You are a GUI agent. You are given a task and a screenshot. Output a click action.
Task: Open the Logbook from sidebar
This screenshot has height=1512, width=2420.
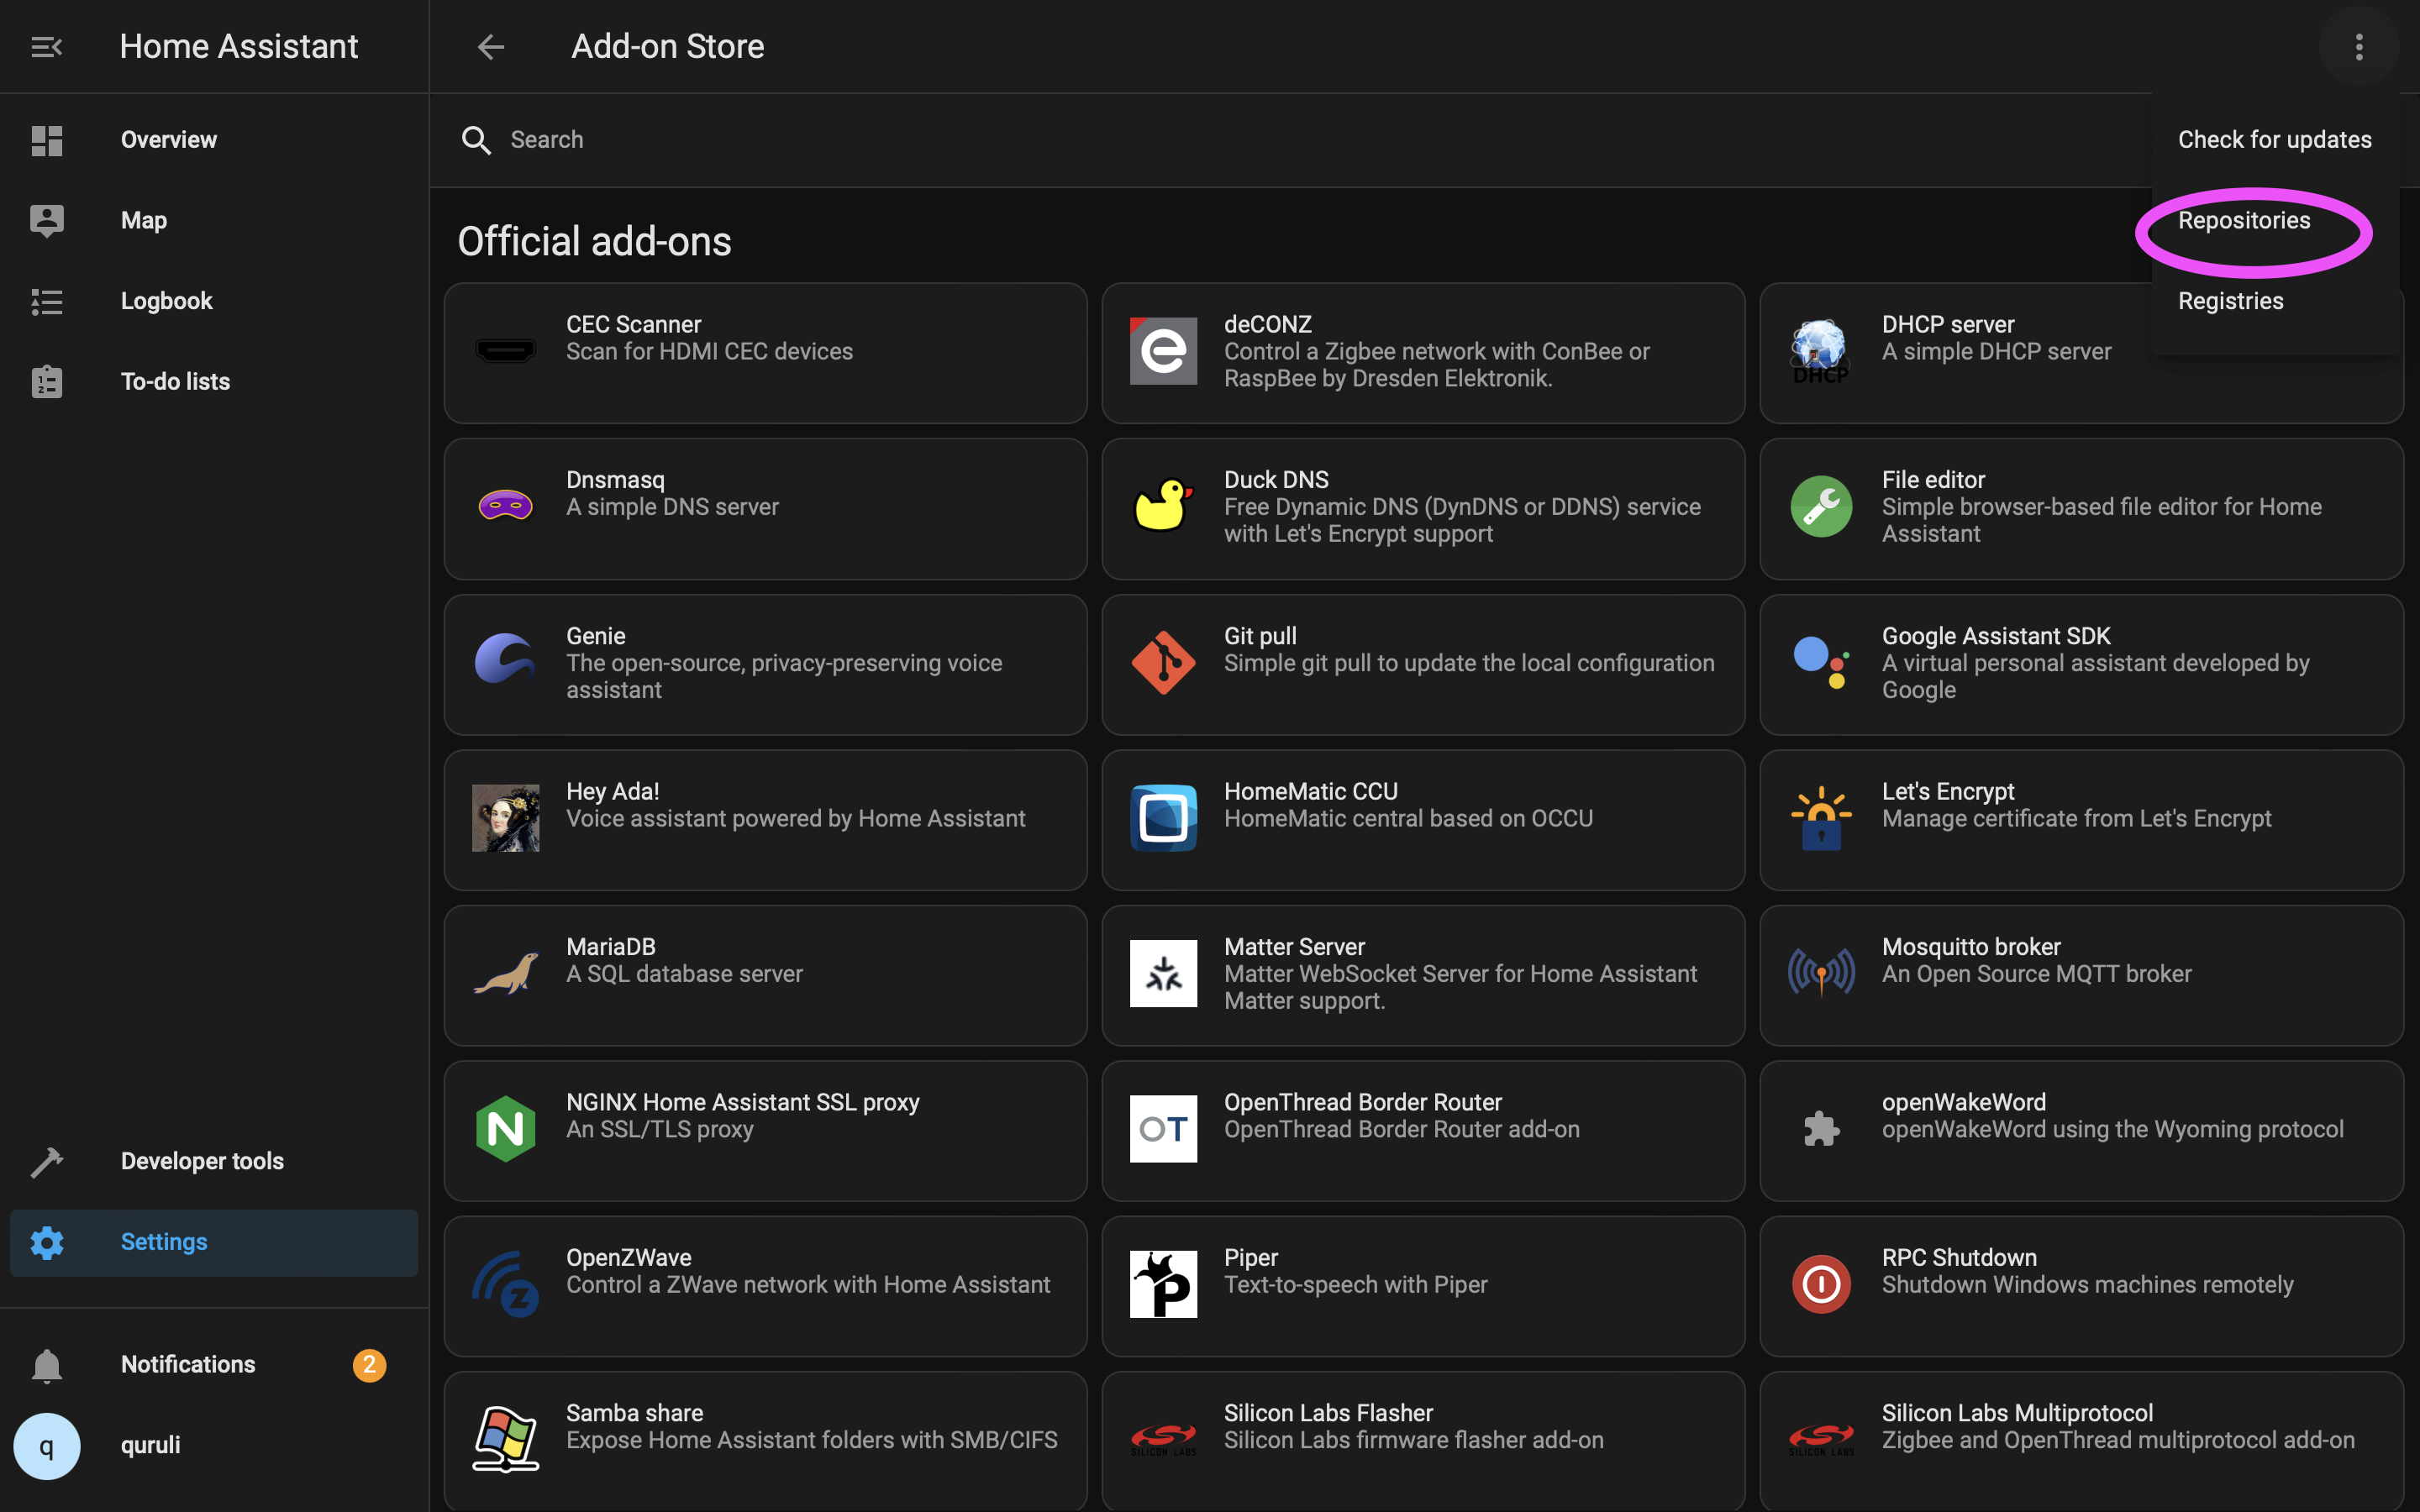tap(166, 301)
